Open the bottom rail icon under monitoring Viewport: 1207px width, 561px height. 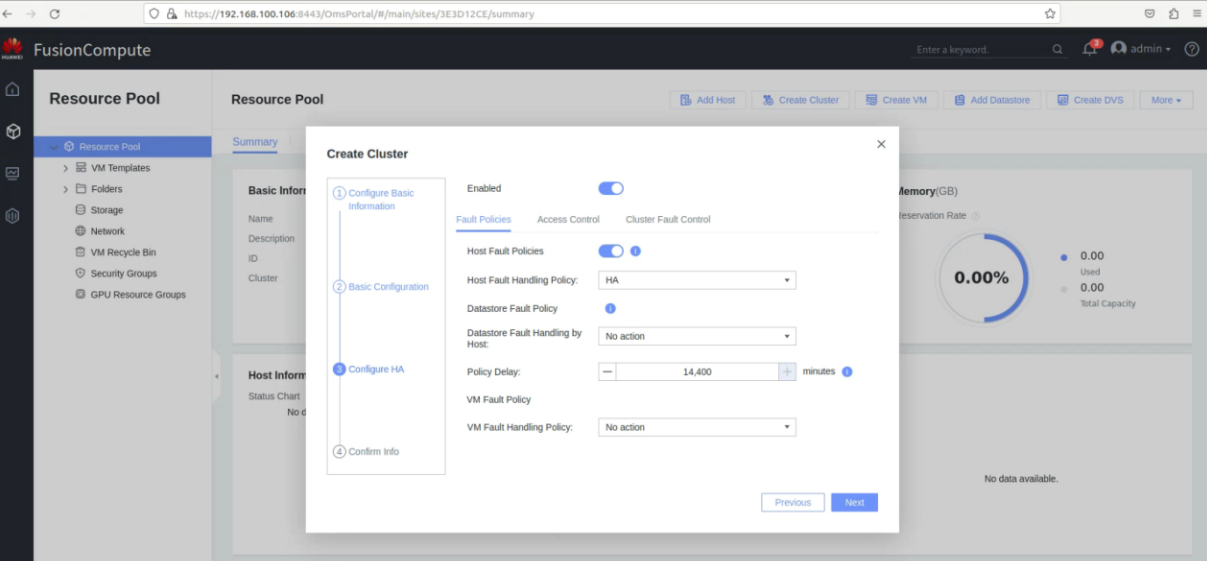13,215
